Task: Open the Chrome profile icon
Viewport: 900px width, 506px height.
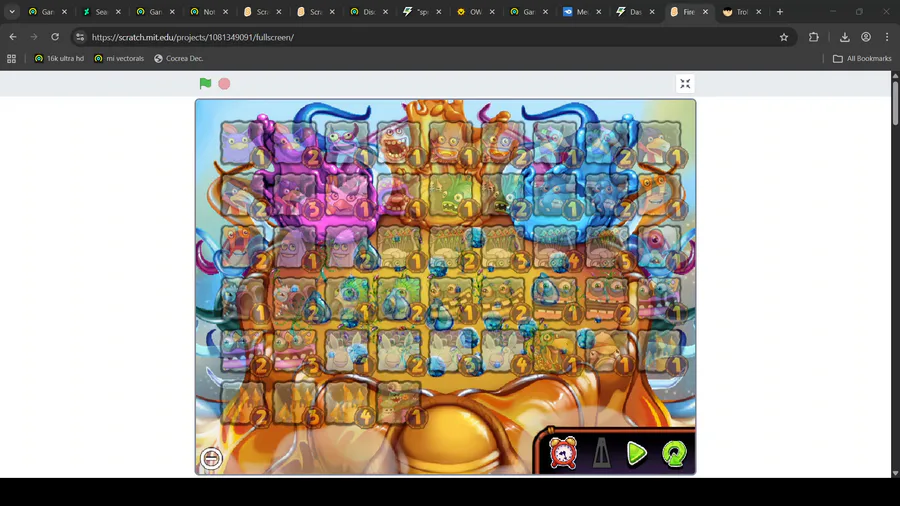Action: tap(866, 37)
